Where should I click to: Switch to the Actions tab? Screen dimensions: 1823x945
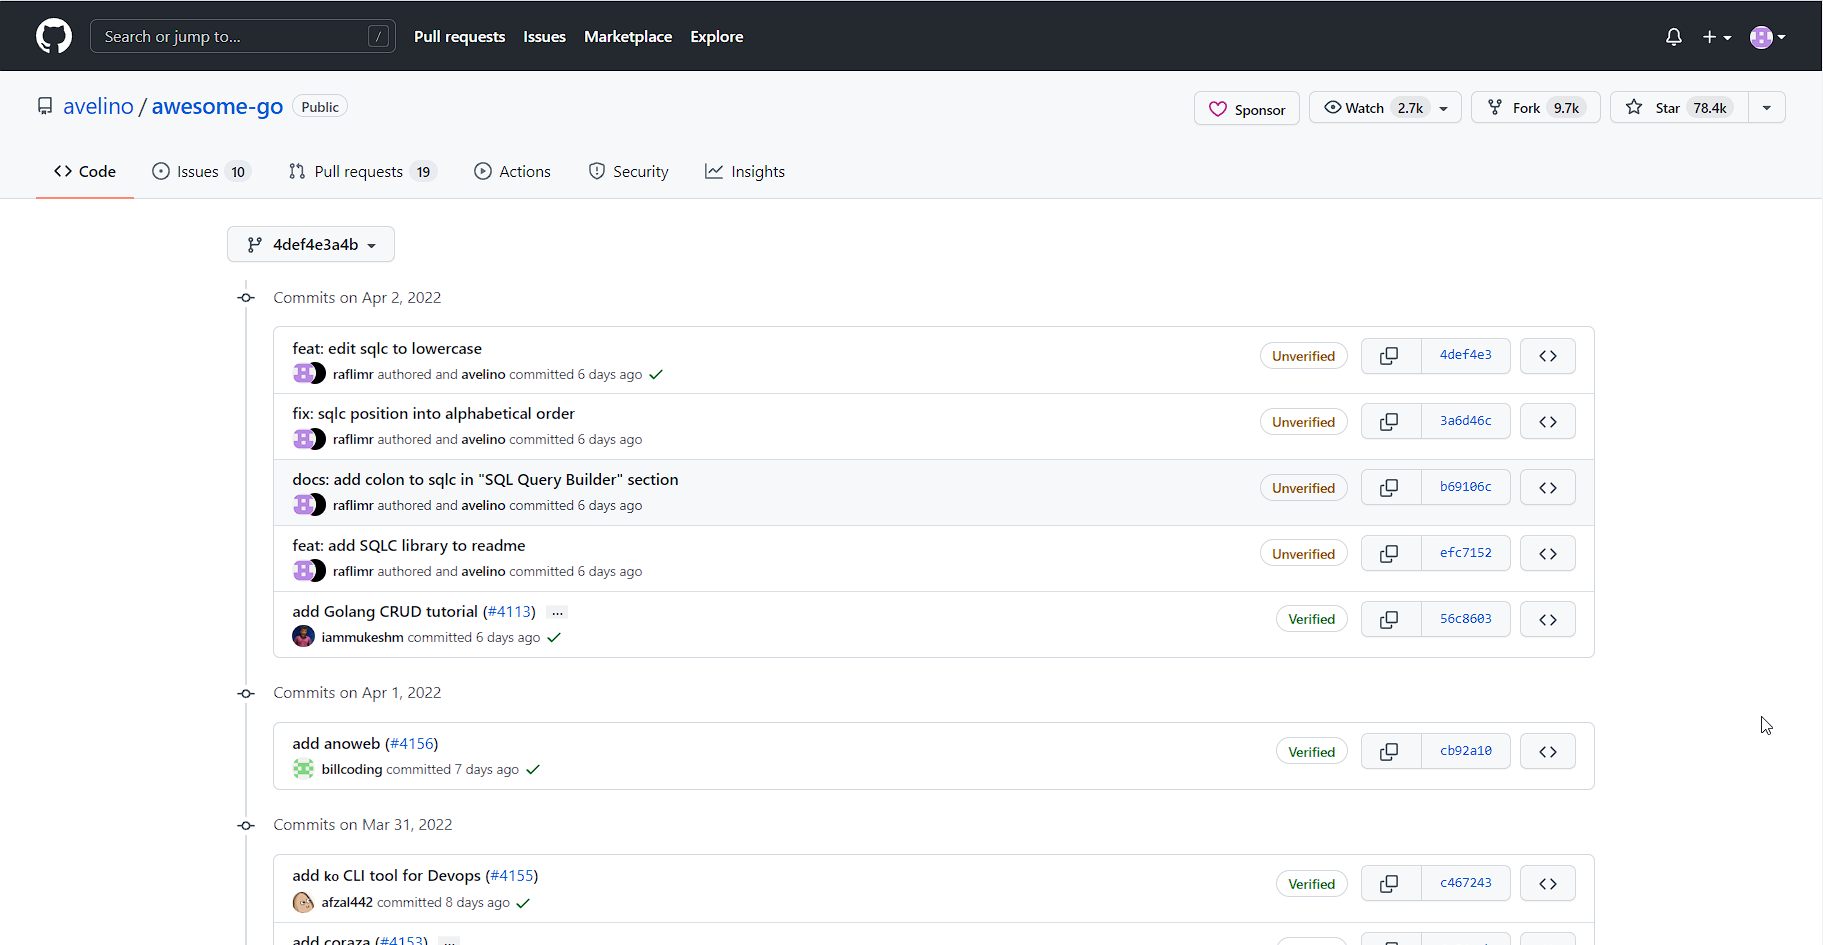(512, 172)
